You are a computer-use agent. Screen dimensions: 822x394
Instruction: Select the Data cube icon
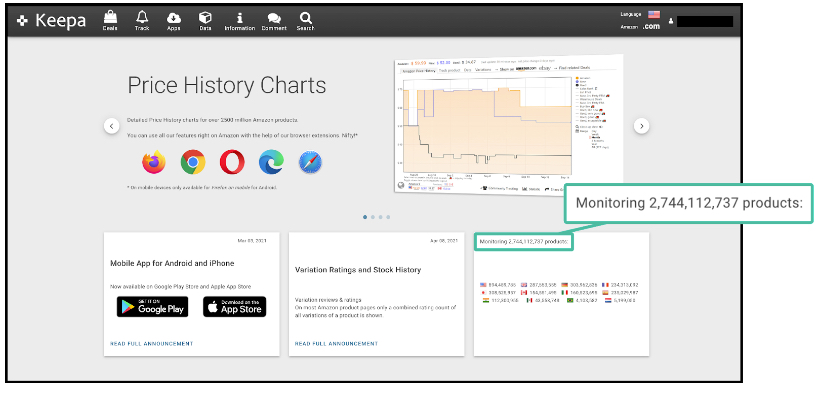(x=205, y=18)
